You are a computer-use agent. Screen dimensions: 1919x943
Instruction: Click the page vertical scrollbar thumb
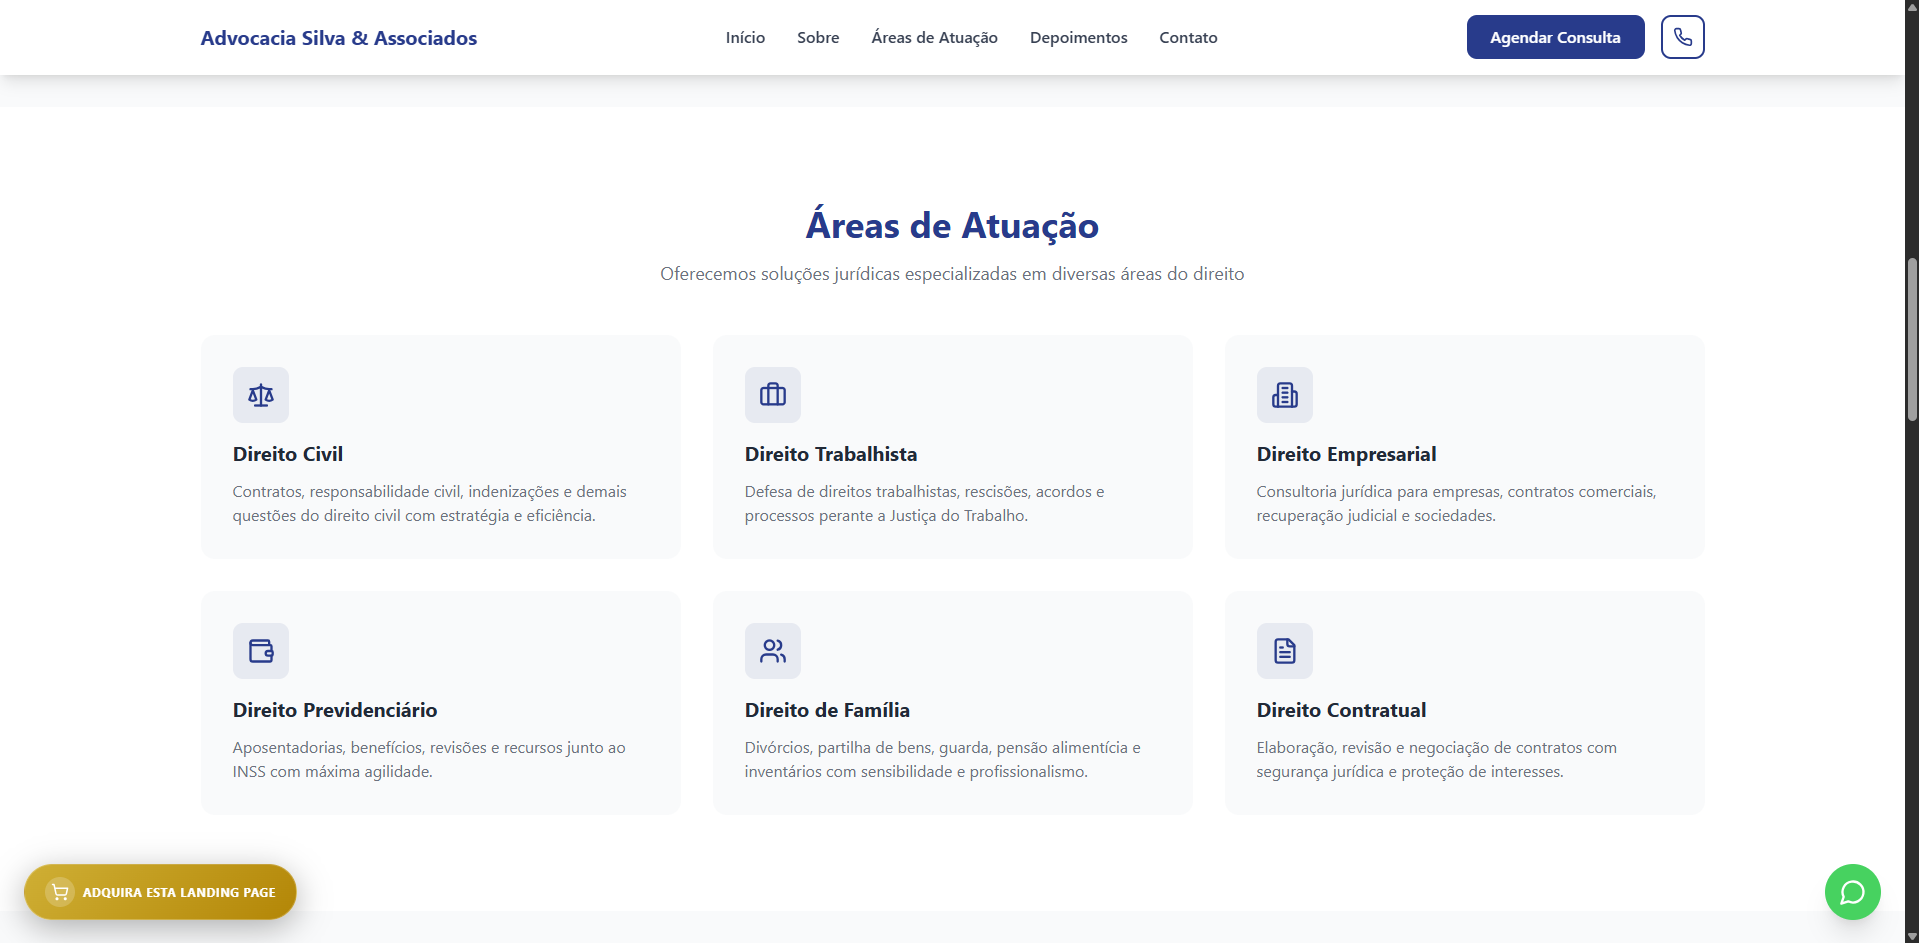(1912, 340)
